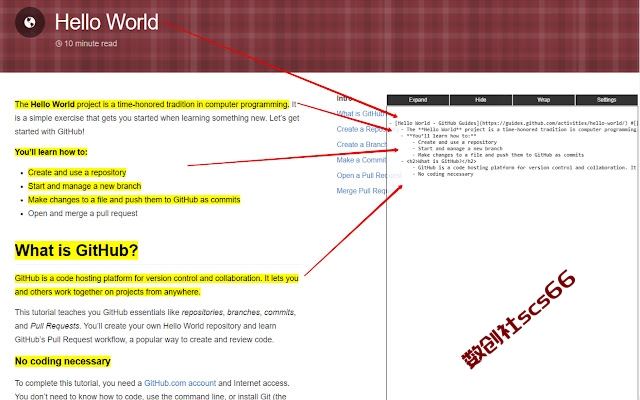
Task: Click 'Open and merge a pull request' bullet
Action: [83, 213]
